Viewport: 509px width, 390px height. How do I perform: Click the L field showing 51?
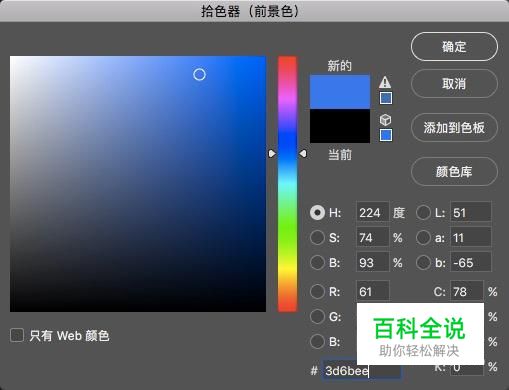[471, 213]
